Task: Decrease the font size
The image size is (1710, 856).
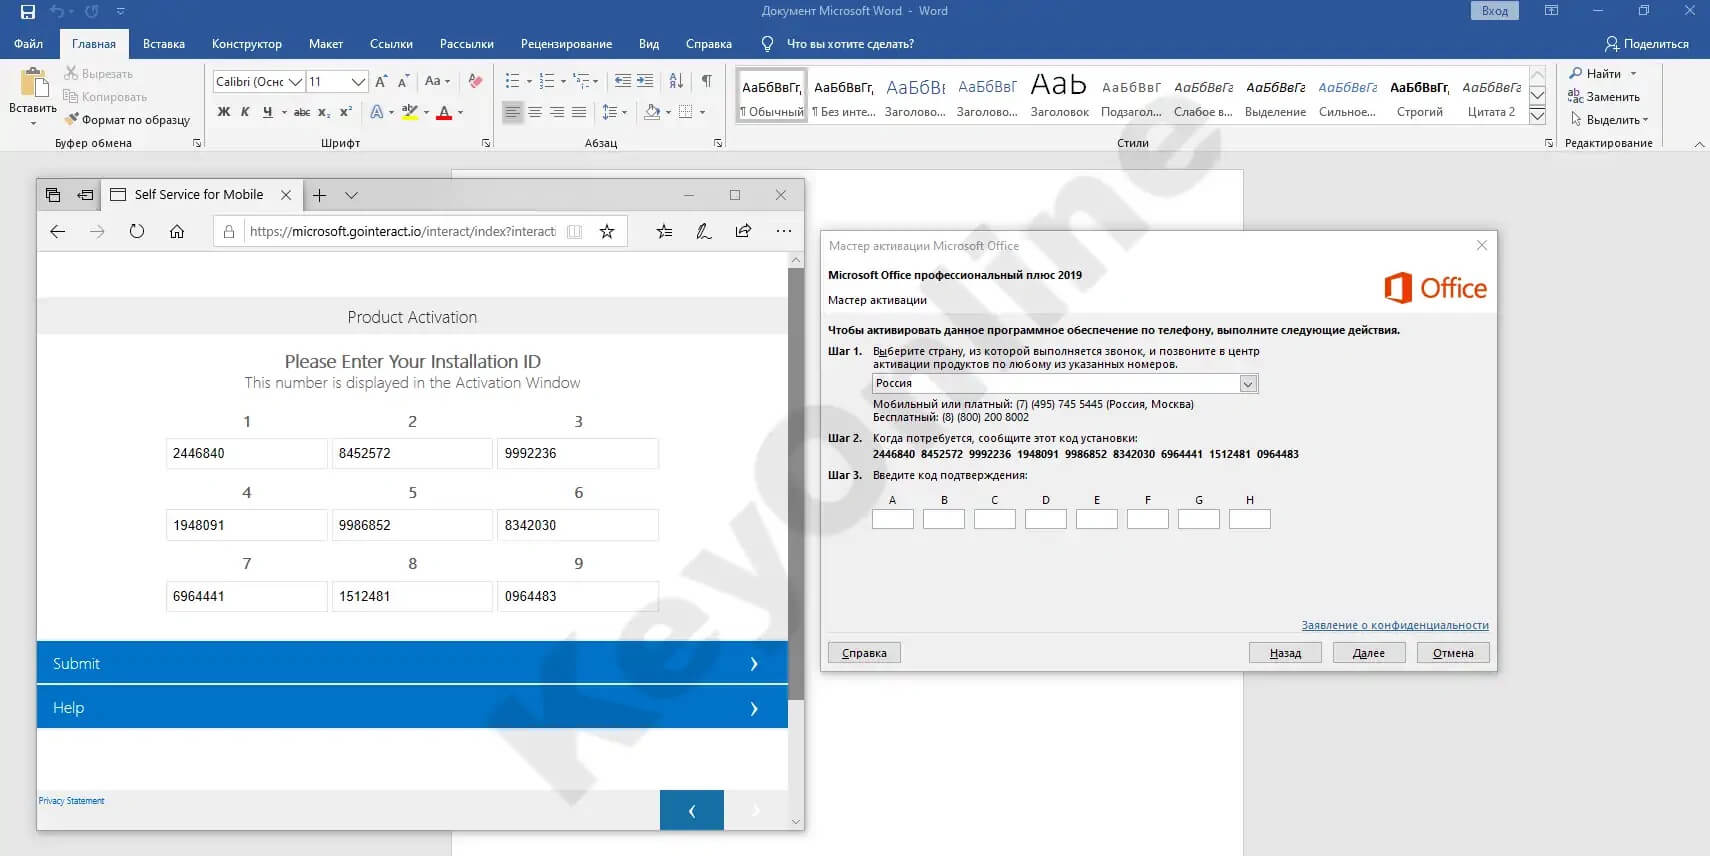Action: pos(403,81)
